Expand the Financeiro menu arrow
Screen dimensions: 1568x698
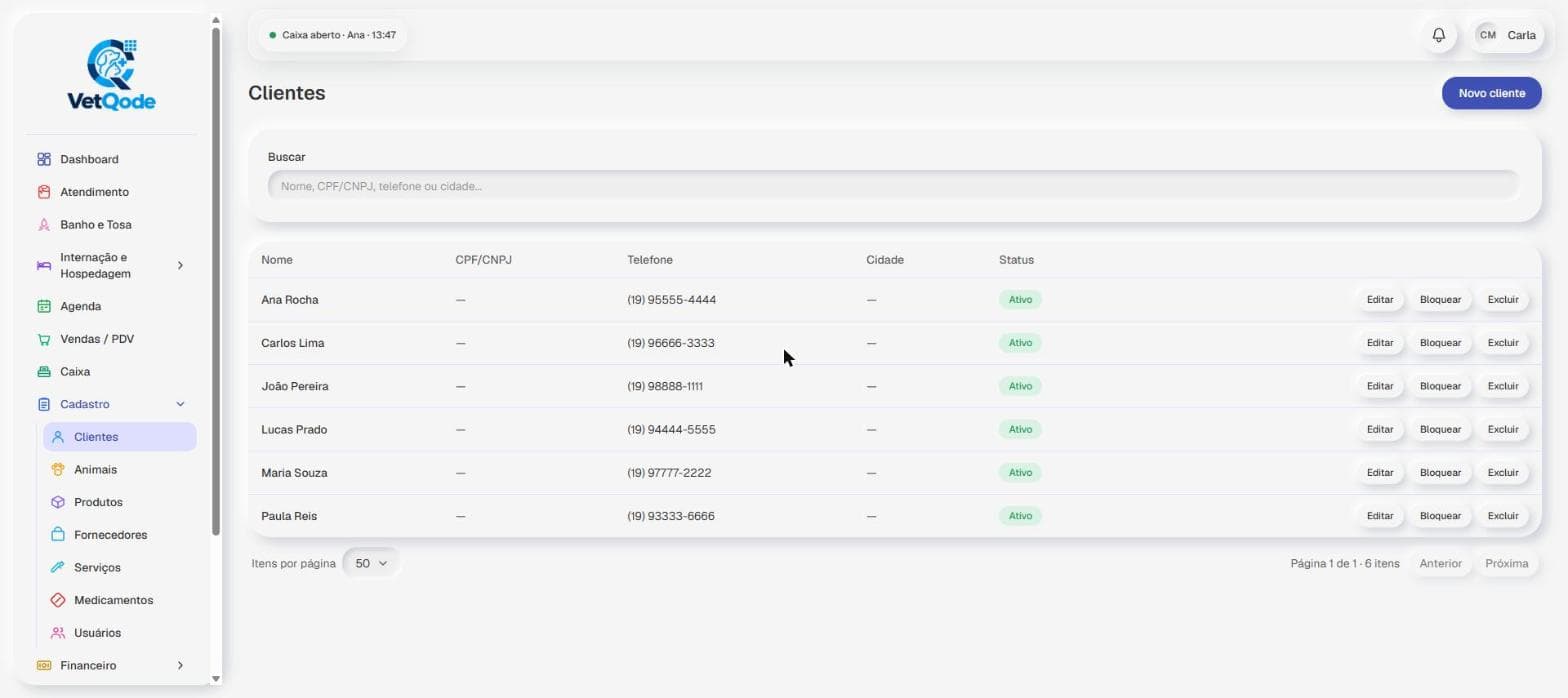click(180, 665)
